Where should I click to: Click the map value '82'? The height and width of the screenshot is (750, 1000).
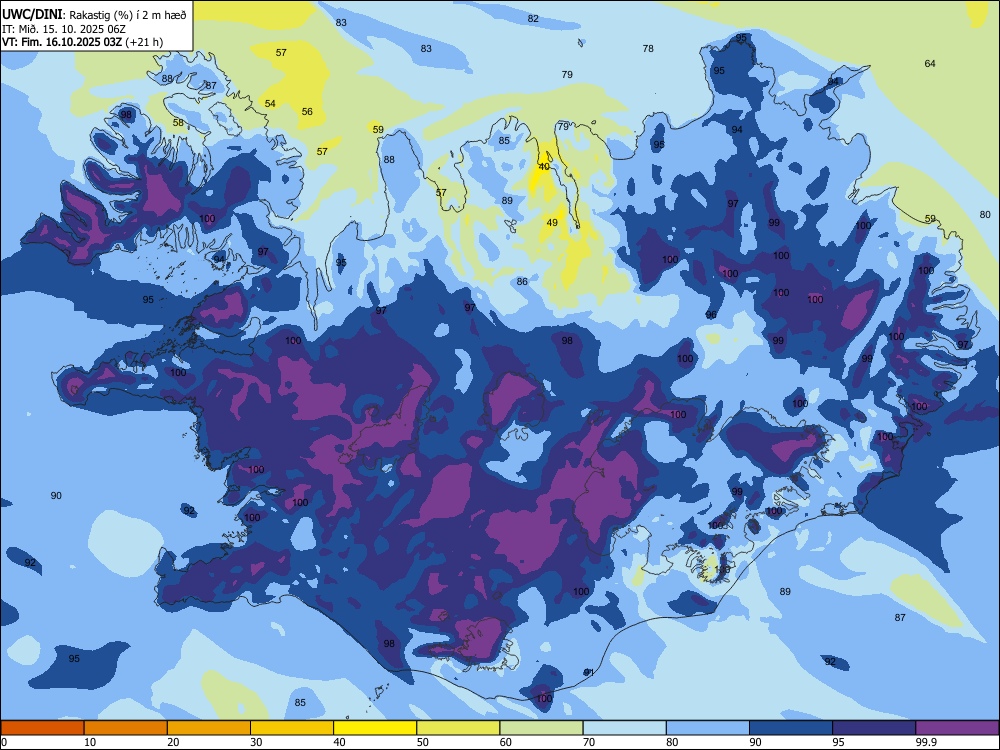pyautogui.click(x=533, y=18)
